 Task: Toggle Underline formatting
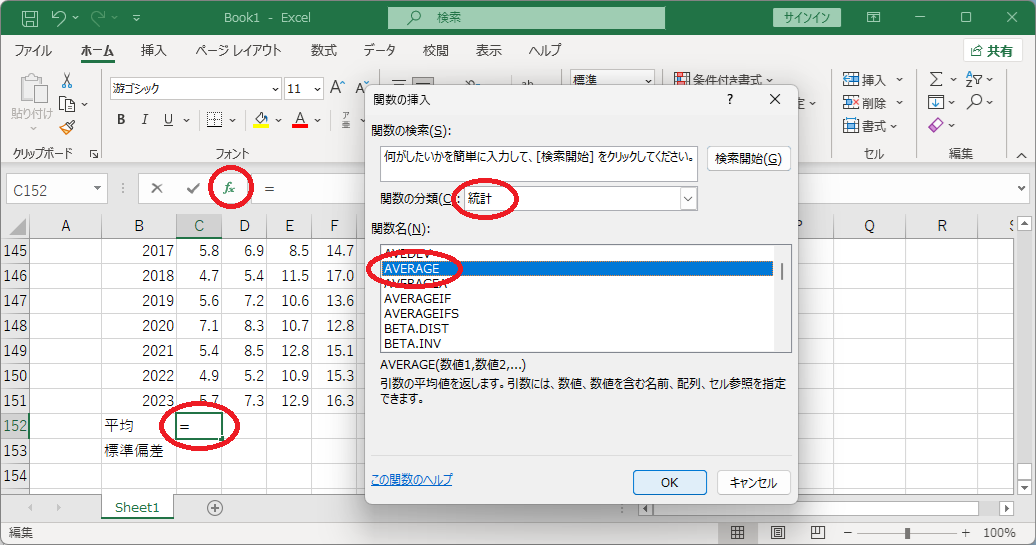coord(168,120)
